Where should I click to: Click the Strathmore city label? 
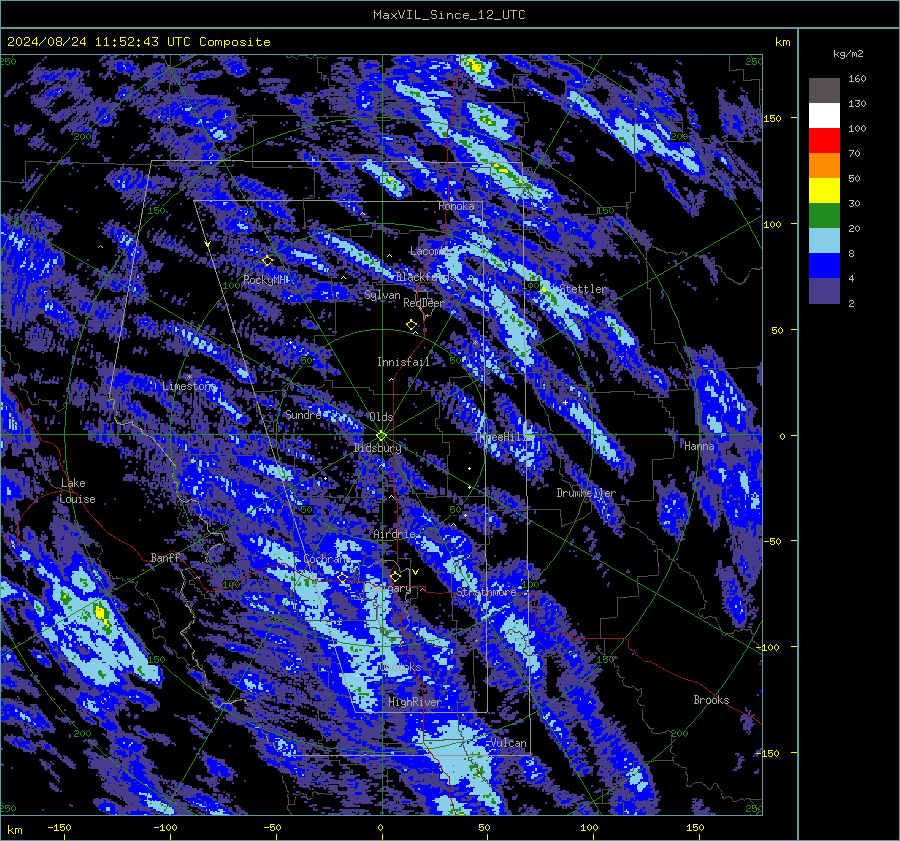(x=486, y=592)
